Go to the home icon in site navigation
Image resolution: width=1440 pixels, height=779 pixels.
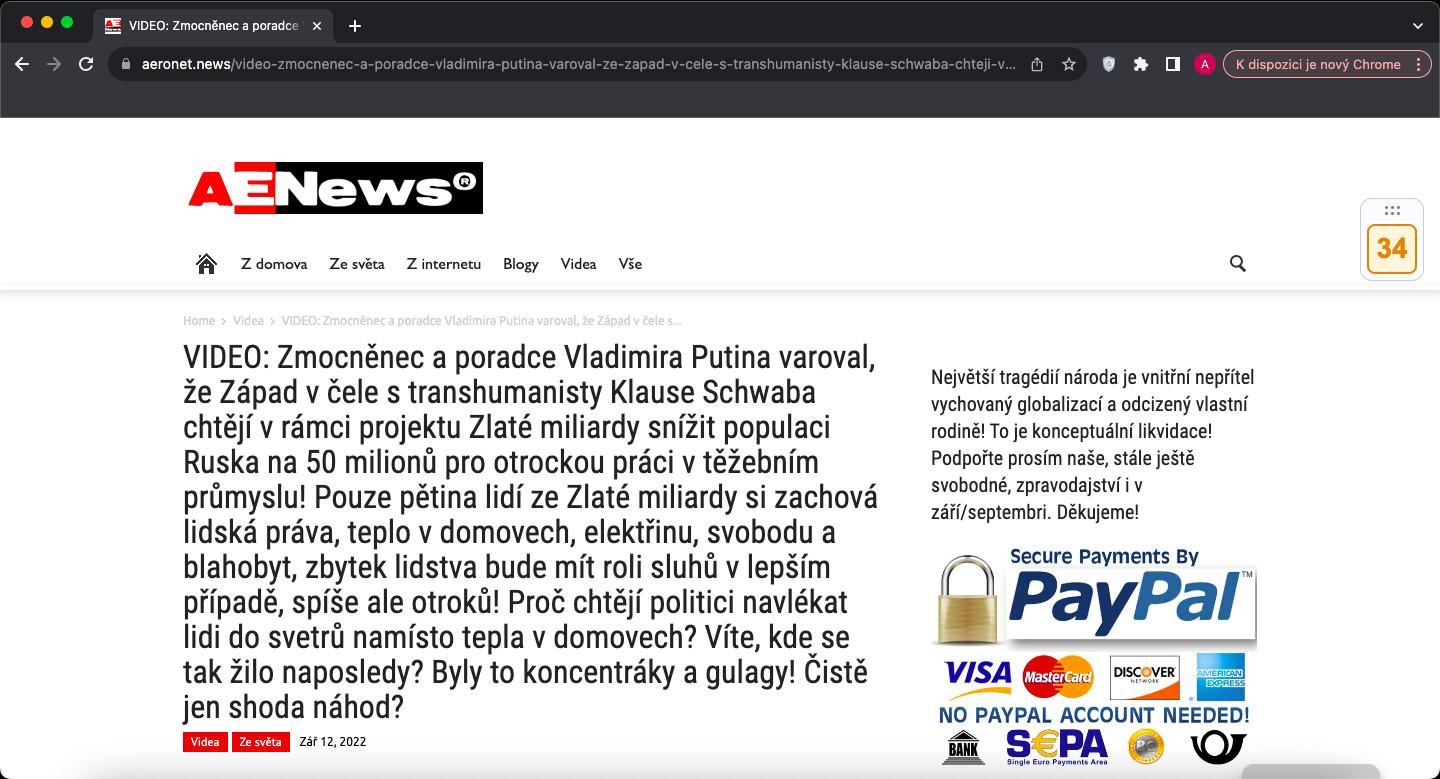pos(206,263)
